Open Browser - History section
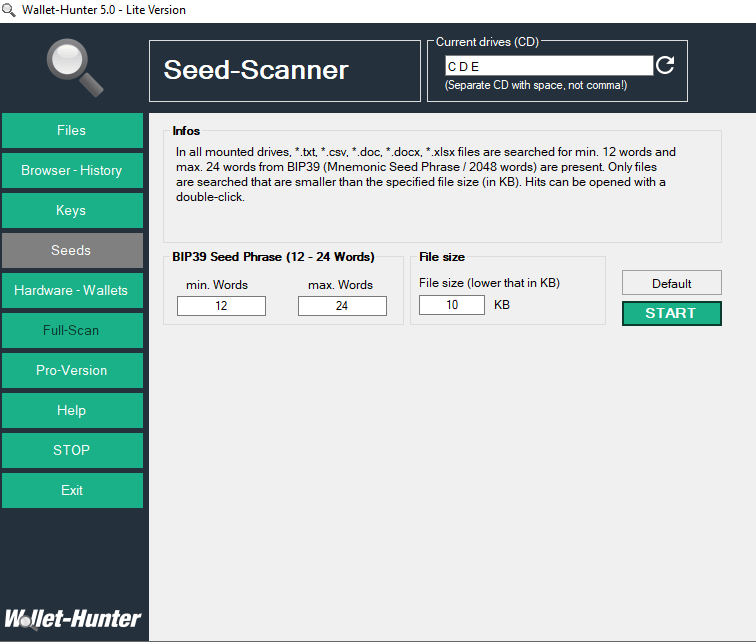 (x=72, y=170)
